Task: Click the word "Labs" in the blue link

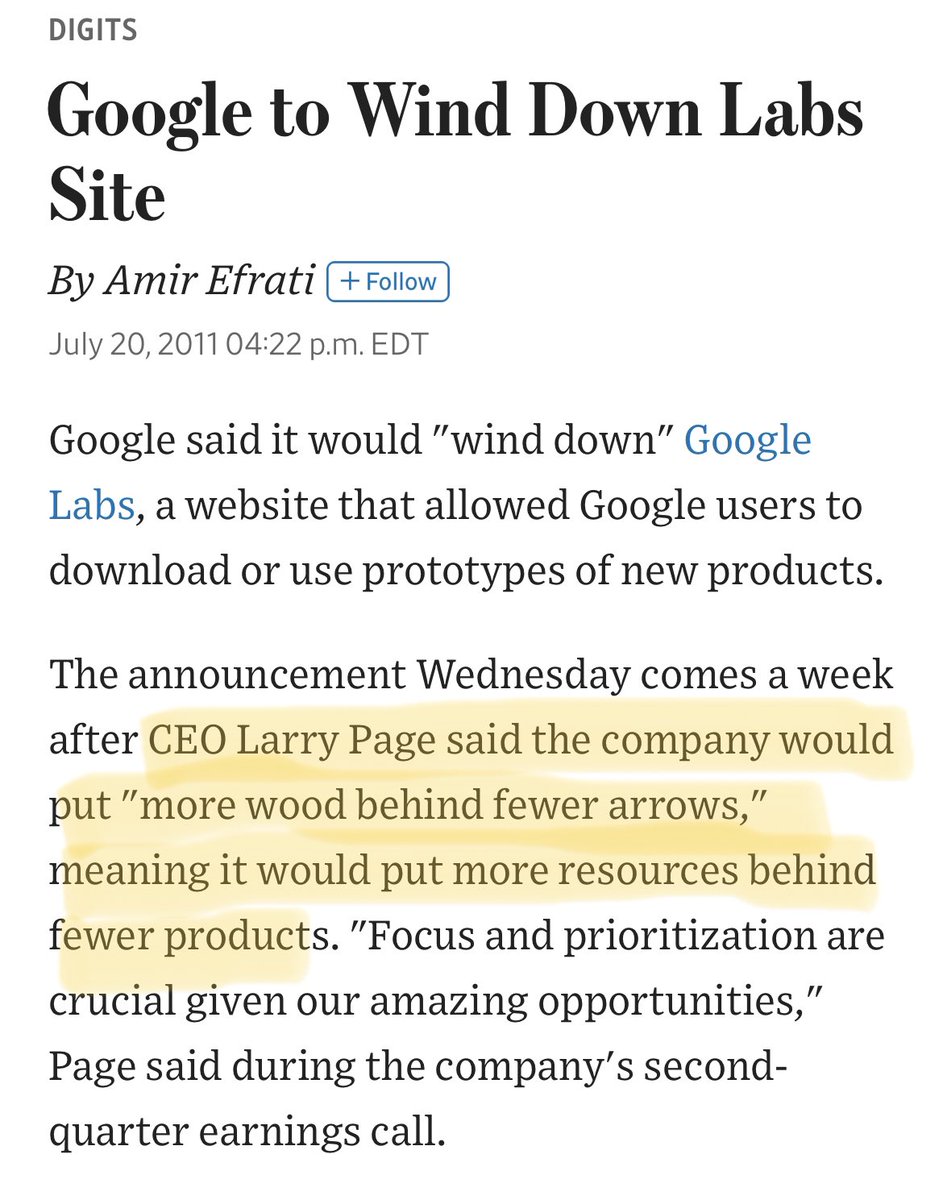Action: 92,505
